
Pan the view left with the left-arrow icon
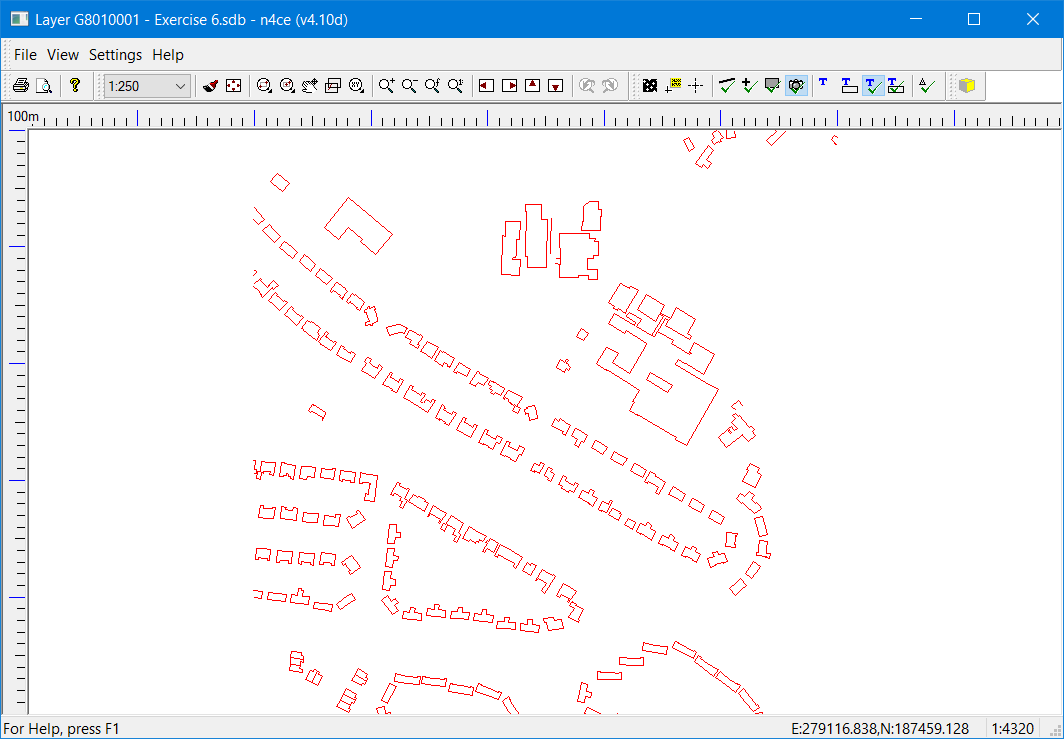click(x=487, y=86)
